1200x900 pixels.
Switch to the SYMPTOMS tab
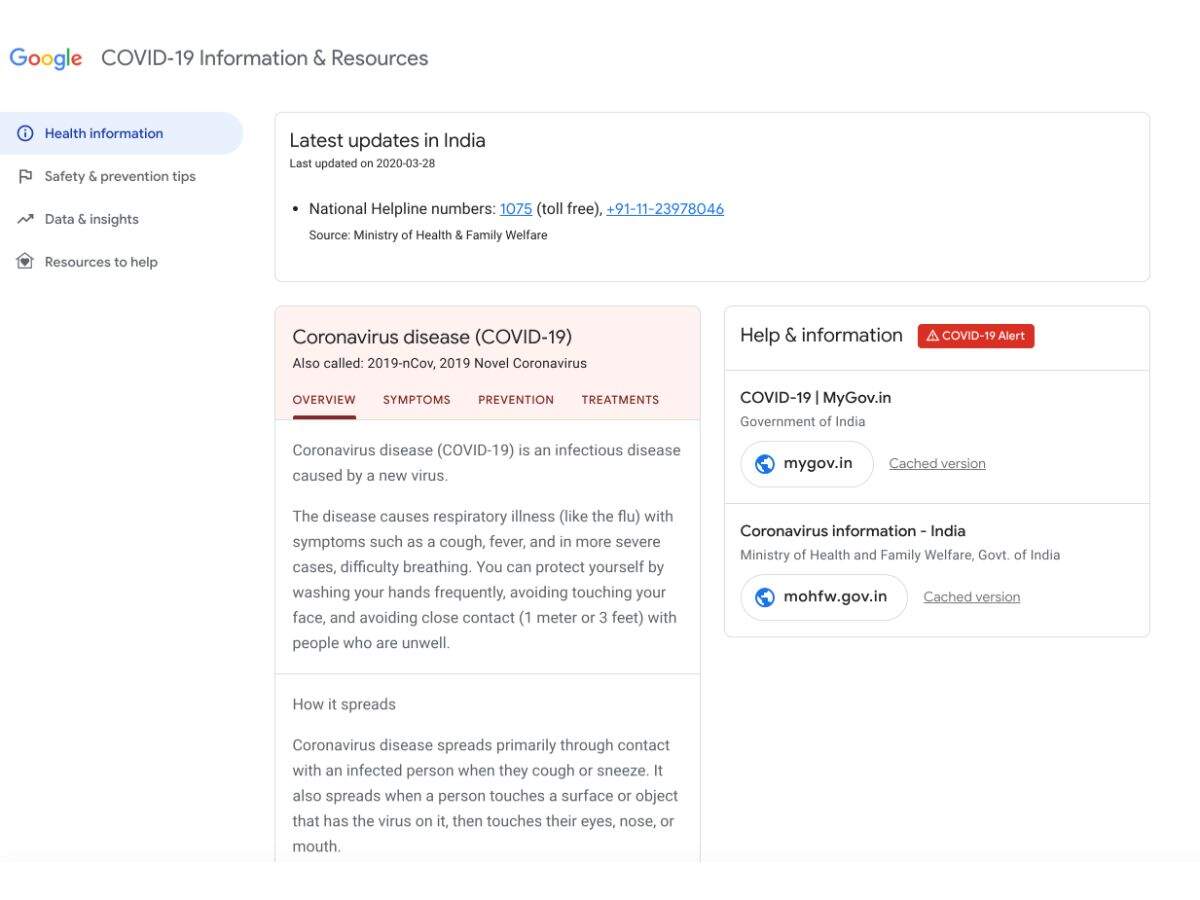click(415, 399)
